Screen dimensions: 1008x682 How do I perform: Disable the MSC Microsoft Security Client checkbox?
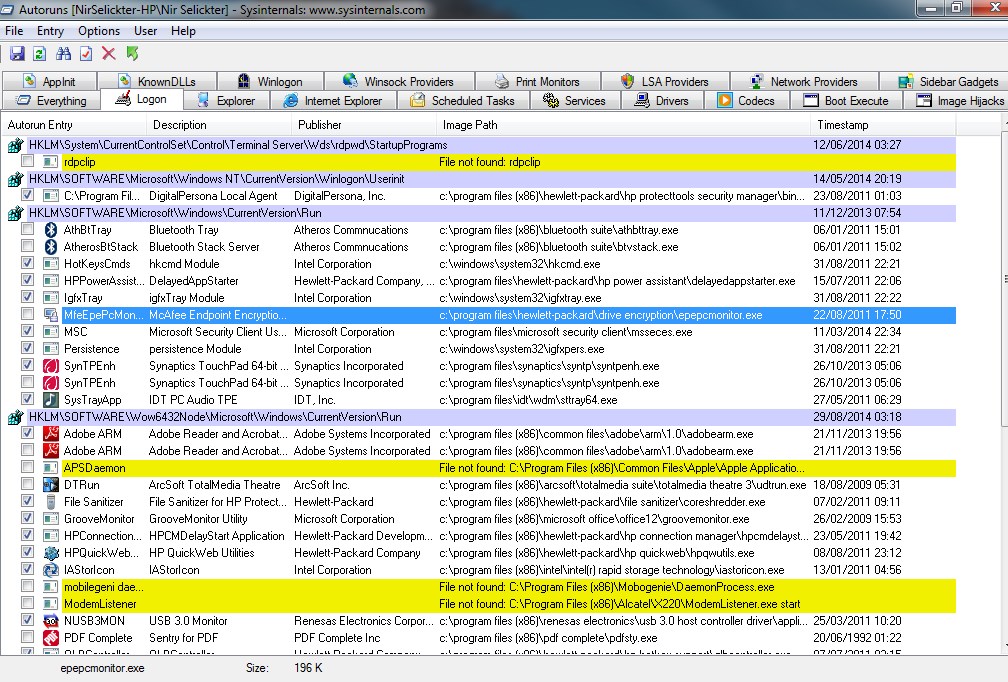(x=28, y=331)
